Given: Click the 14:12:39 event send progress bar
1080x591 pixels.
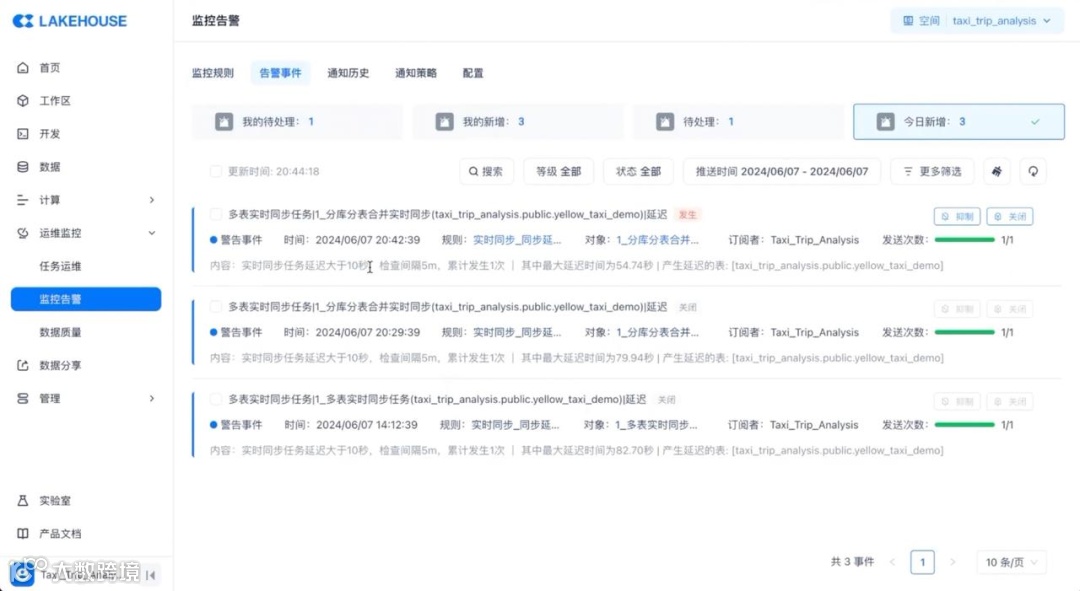Looking at the screenshot, I should 964,424.
